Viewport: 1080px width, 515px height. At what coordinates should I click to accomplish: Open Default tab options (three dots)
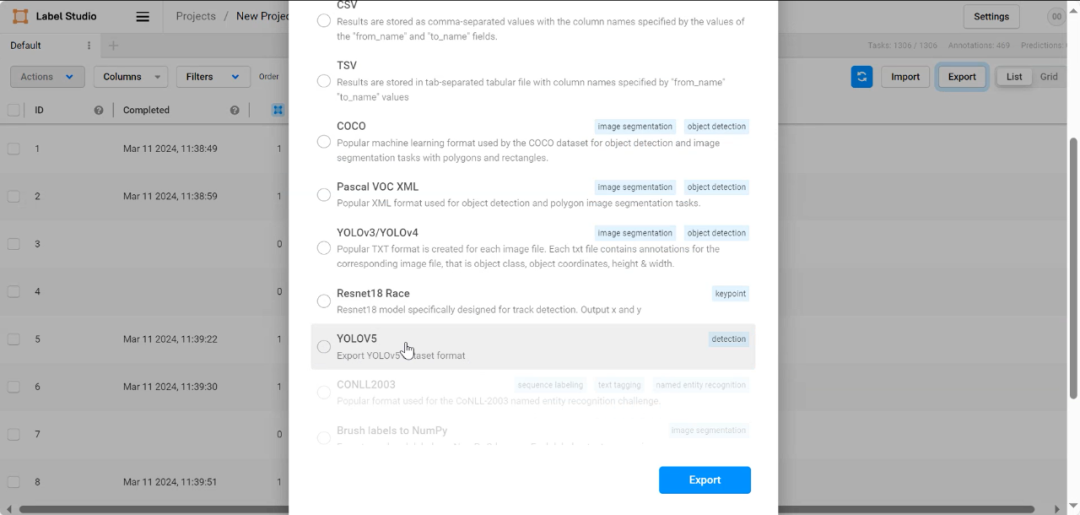pos(89,46)
